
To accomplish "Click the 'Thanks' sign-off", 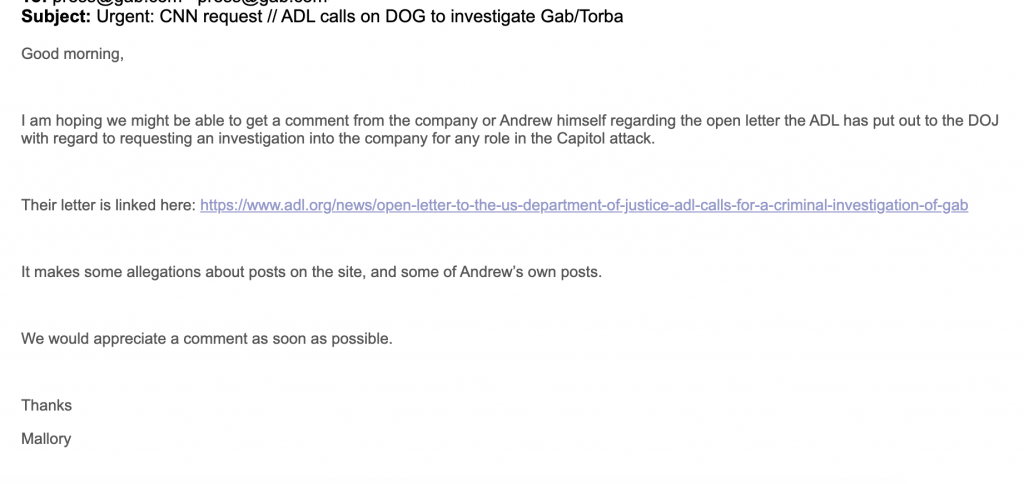I will pyautogui.click(x=47, y=405).
